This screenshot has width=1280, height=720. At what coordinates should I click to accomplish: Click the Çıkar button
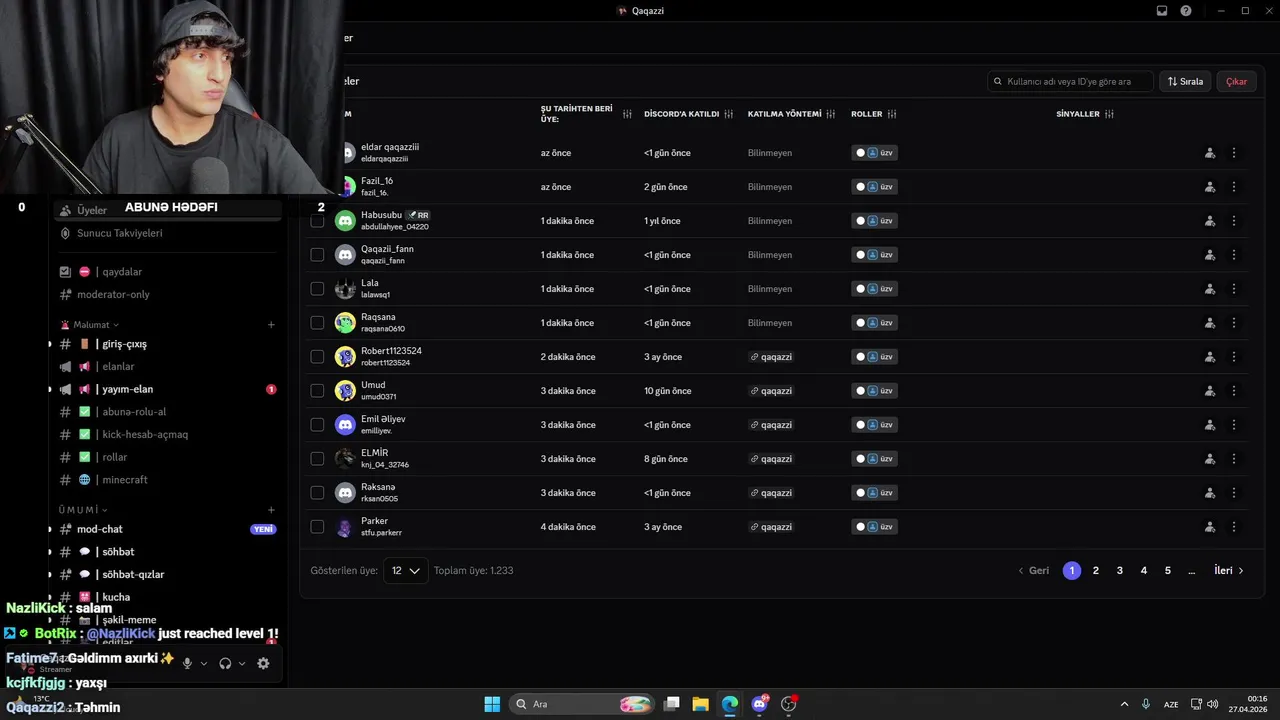(x=1237, y=81)
